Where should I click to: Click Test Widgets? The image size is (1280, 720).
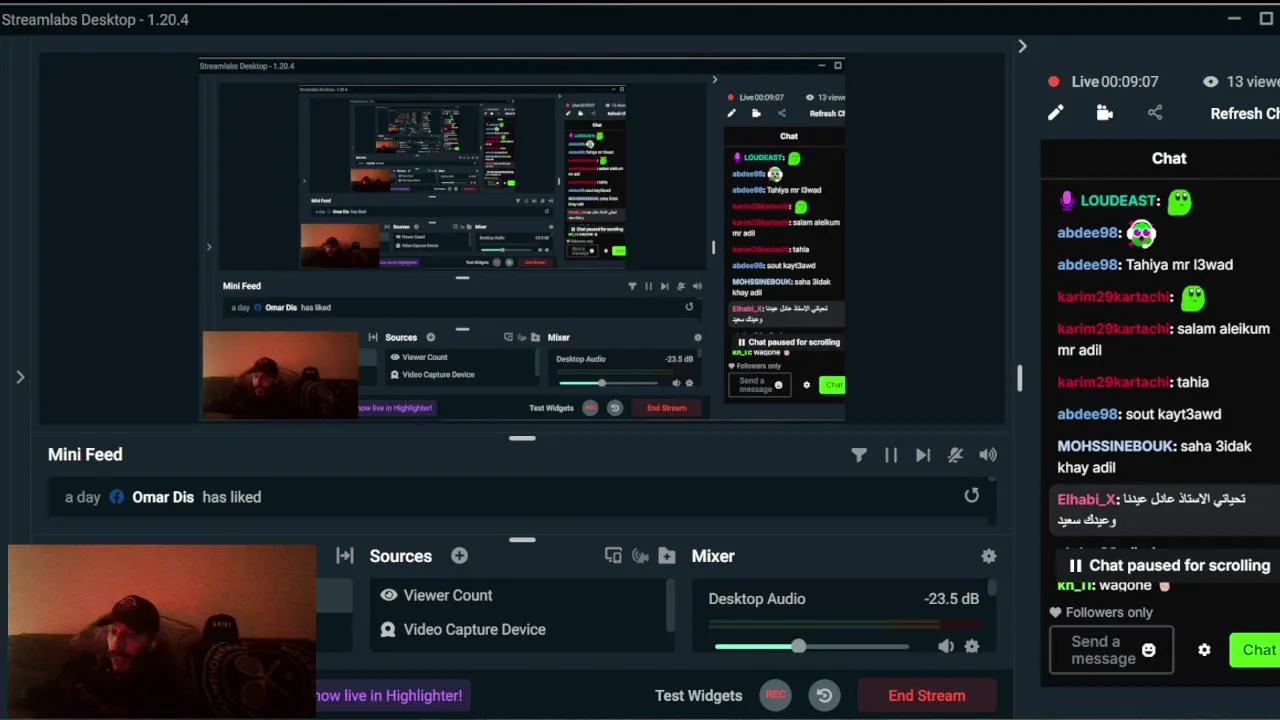pos(698,696)
